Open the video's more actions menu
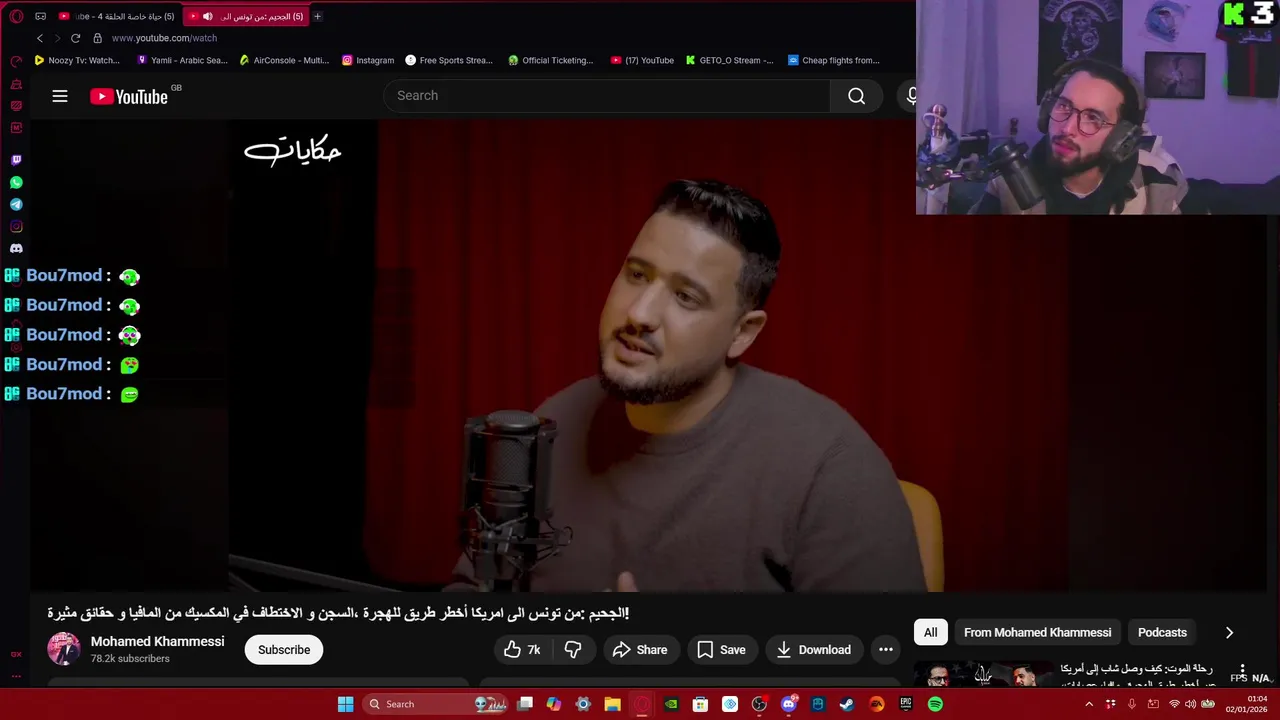The image size is (1280, 720). click(x=885, y=650)
